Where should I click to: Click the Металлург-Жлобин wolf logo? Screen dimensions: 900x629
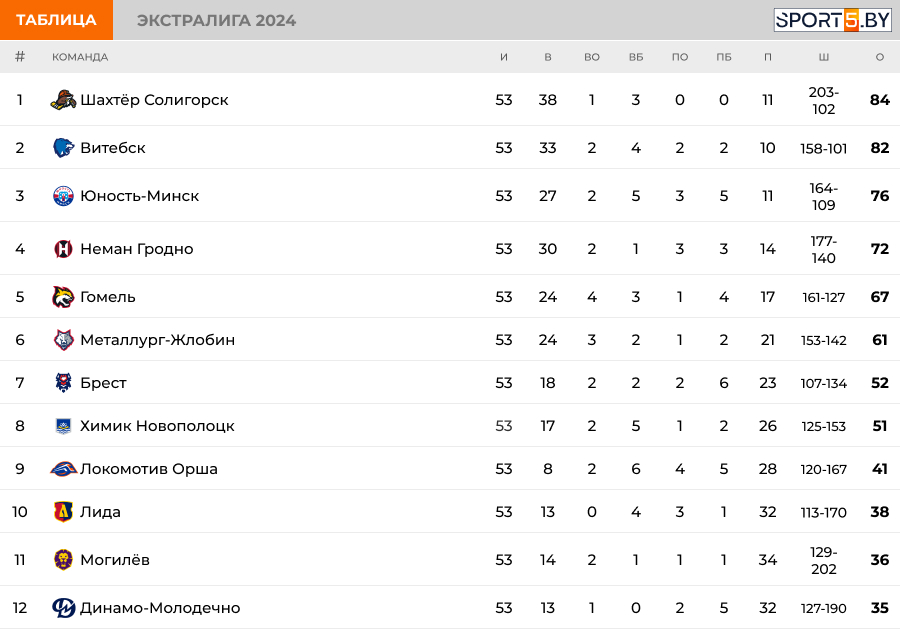coord(63,340)
